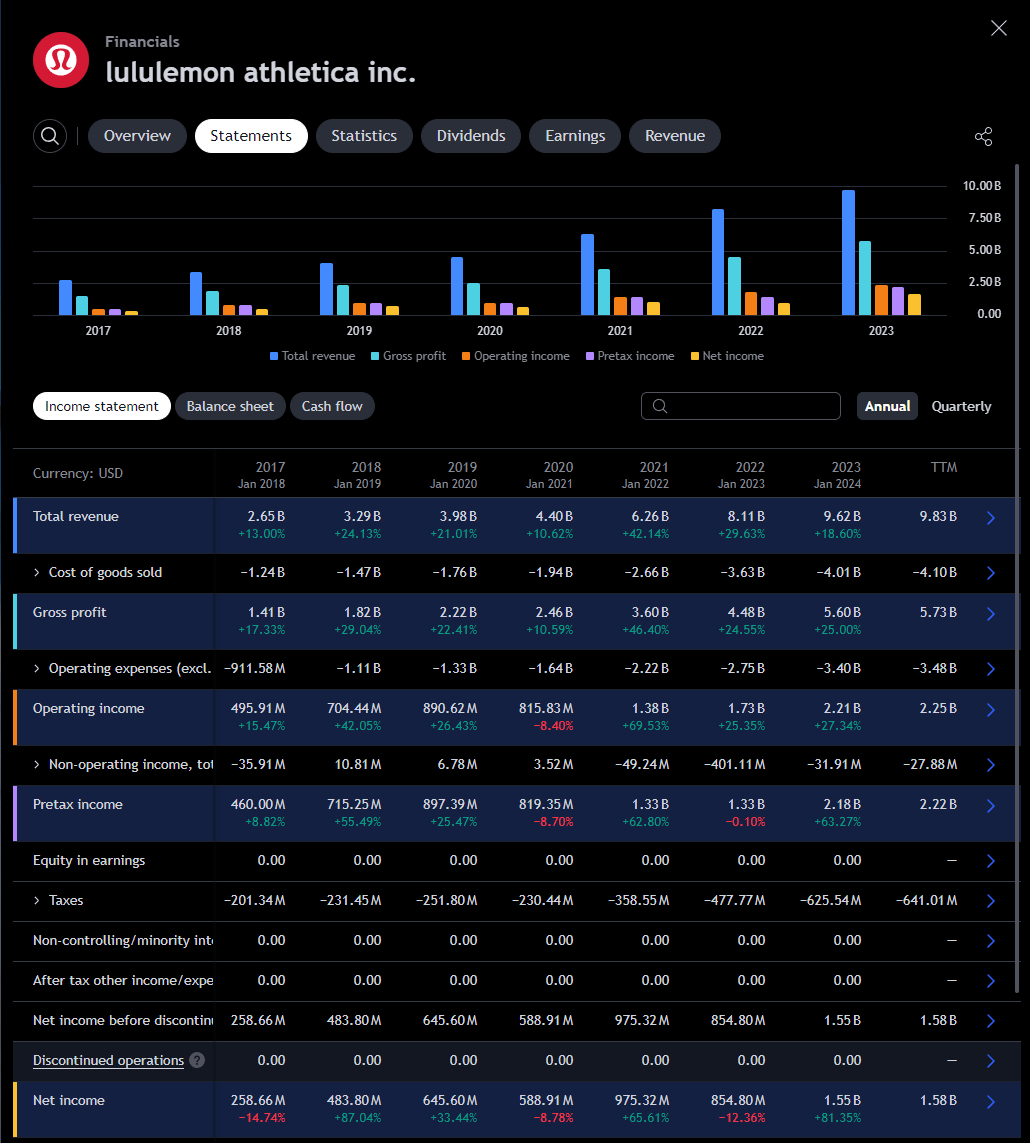The image size is (1030, 1143).
Task: Click the Gross profit row label
Action: [69, 612]
